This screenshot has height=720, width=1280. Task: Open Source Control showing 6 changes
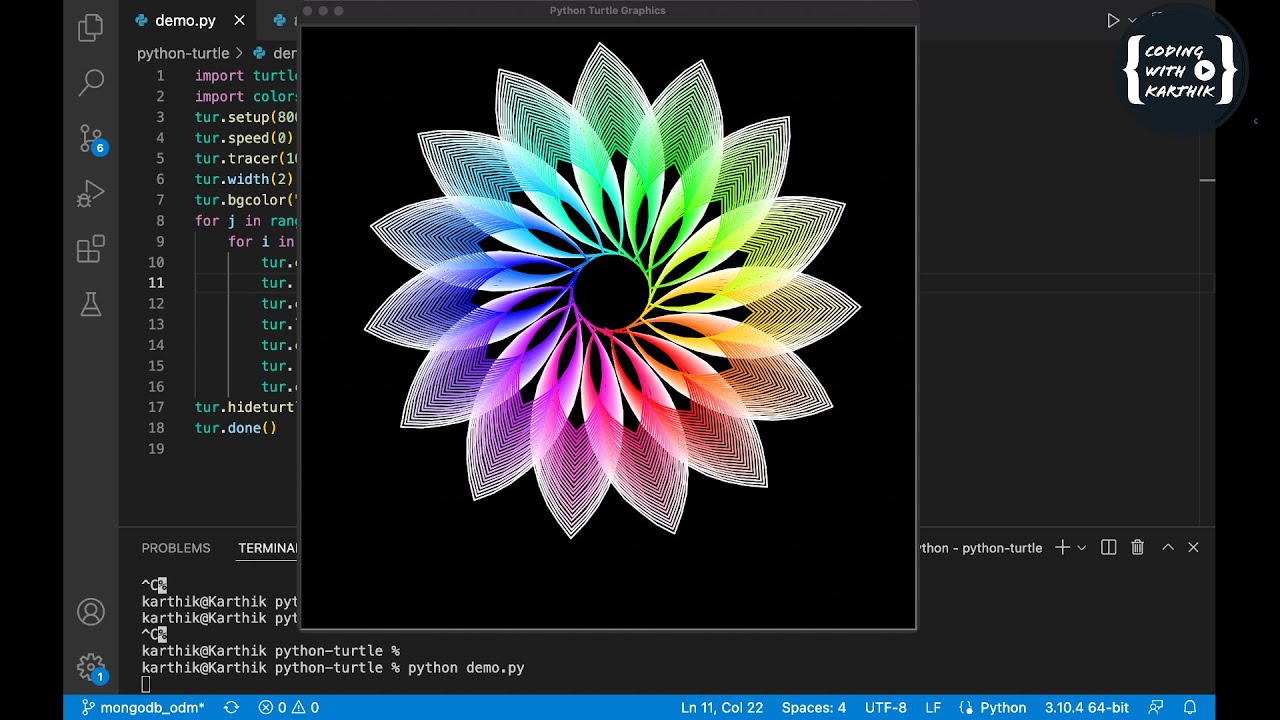90,138
